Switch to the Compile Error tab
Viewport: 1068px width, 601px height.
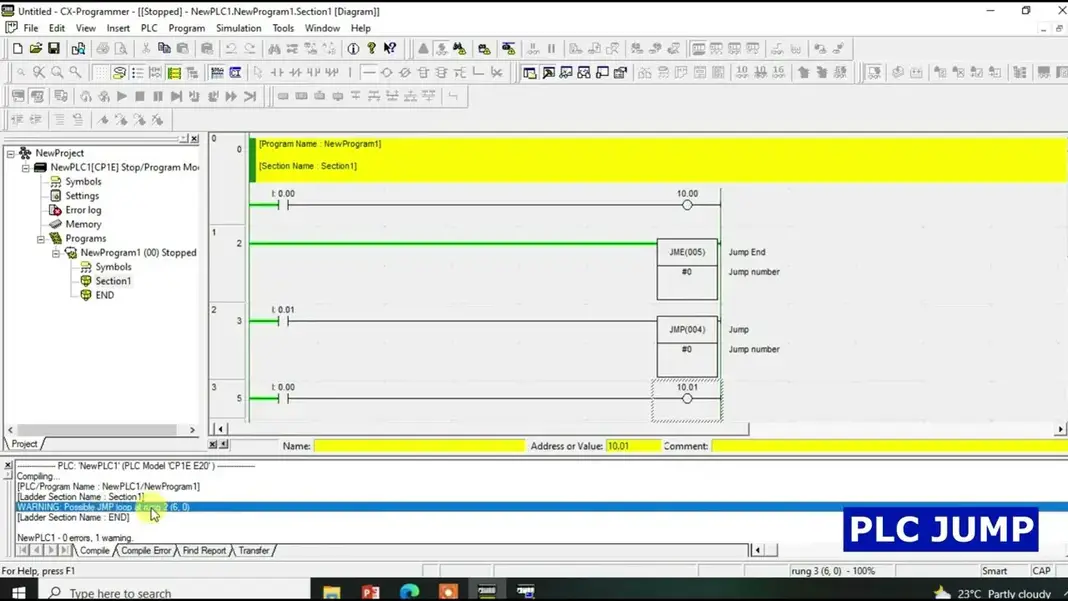coord(146,551)
